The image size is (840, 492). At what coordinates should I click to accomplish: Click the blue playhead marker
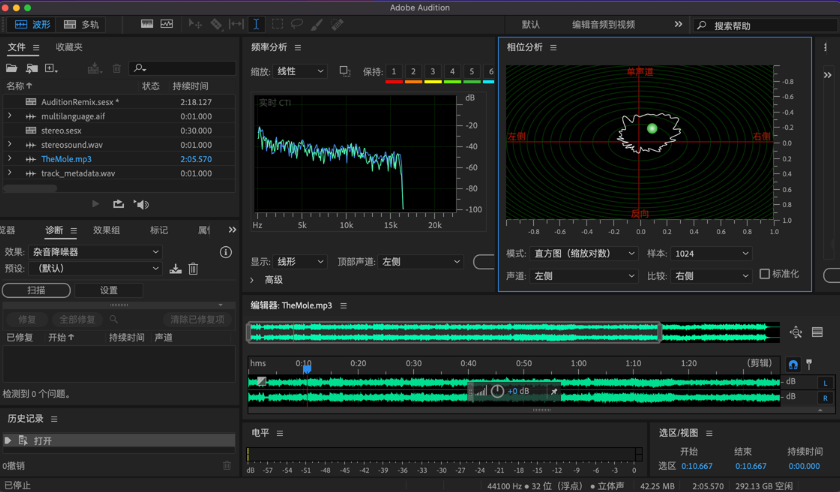click(x=307, y=369)
